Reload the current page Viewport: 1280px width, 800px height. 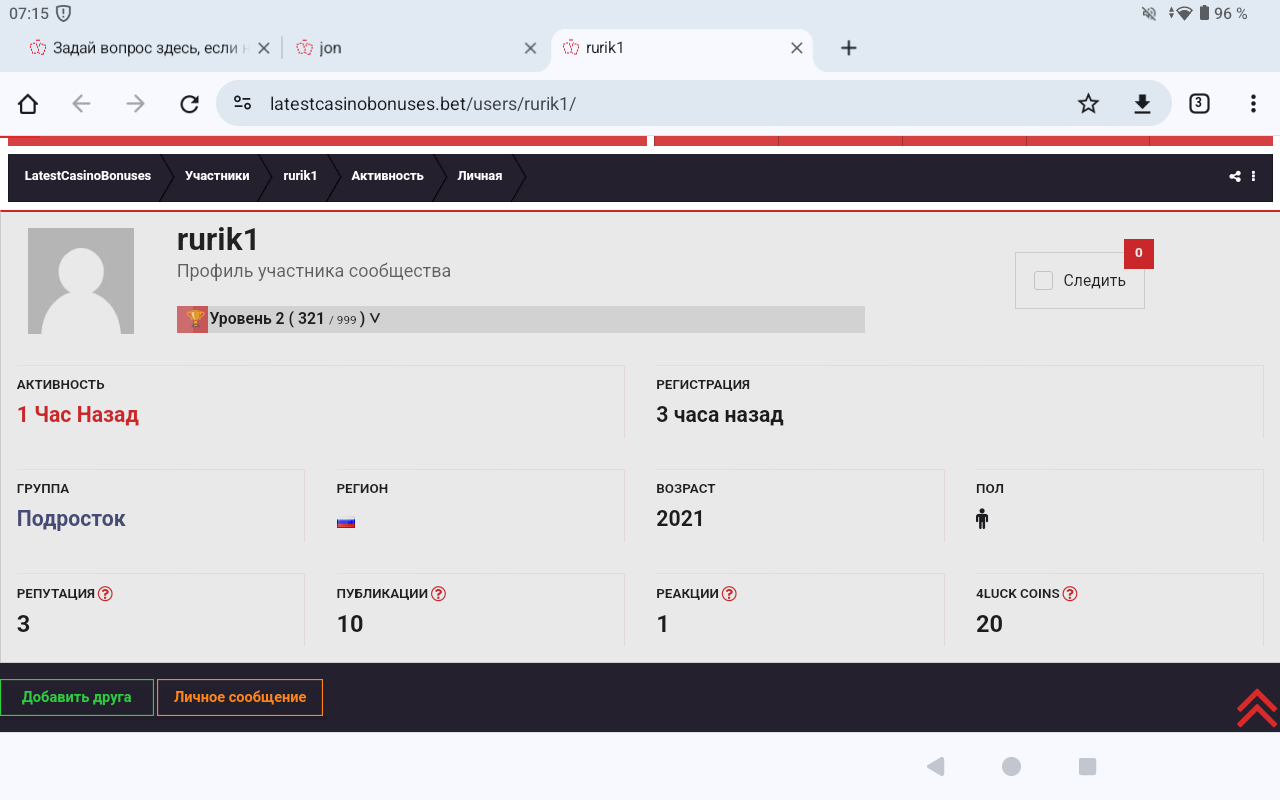point(189,104)
